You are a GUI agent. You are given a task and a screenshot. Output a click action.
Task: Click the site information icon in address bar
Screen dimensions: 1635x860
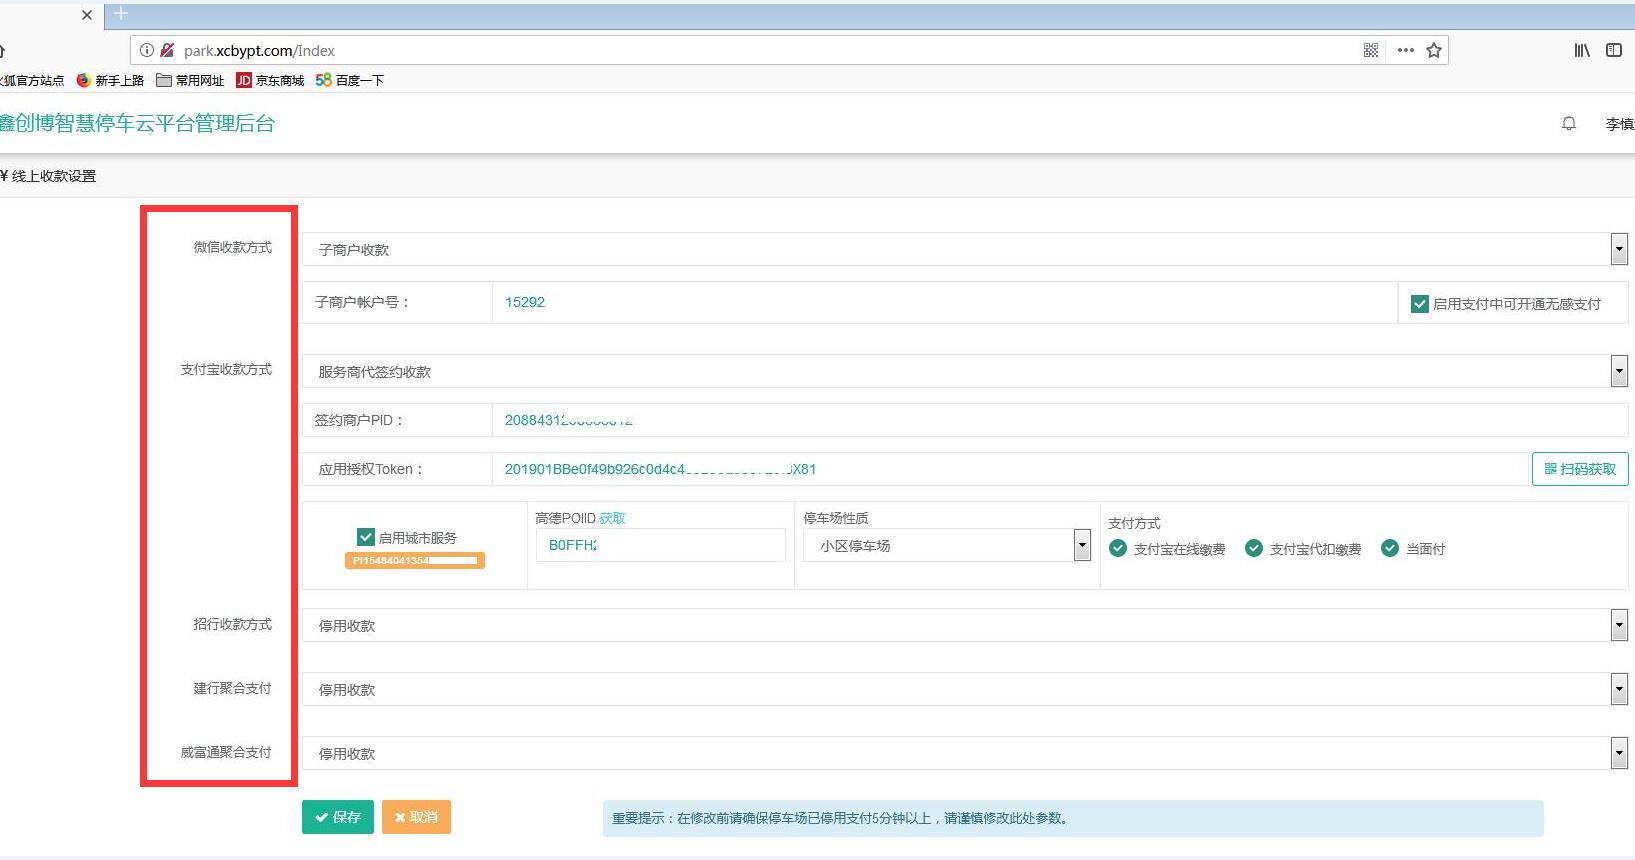[147, 50]
